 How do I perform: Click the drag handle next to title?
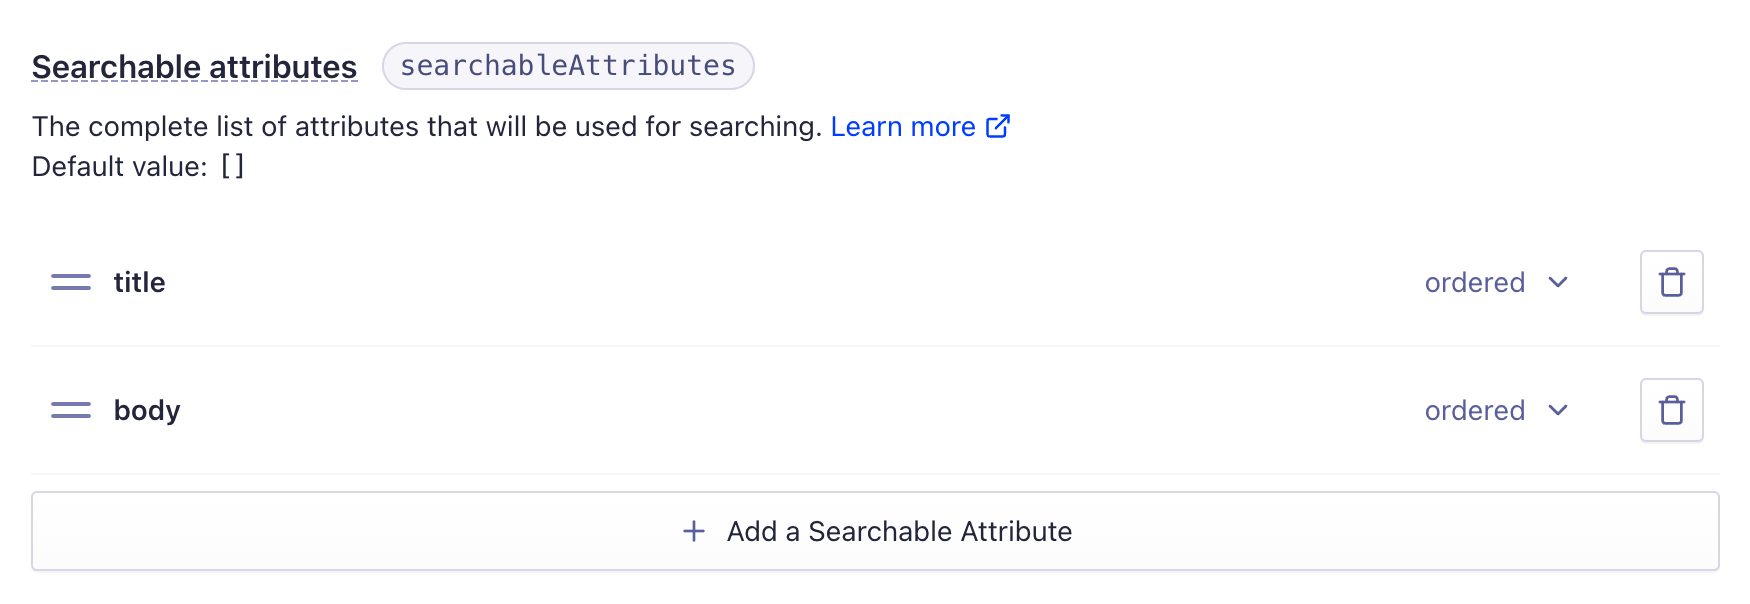[70, 282]
